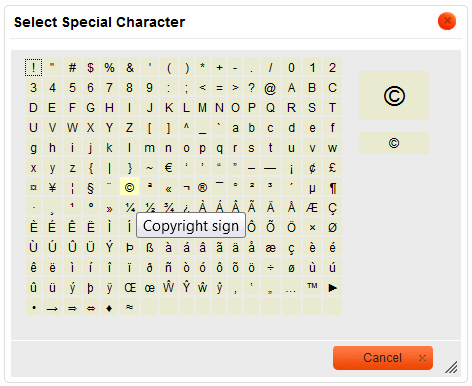Click the Cancel button

383,358
